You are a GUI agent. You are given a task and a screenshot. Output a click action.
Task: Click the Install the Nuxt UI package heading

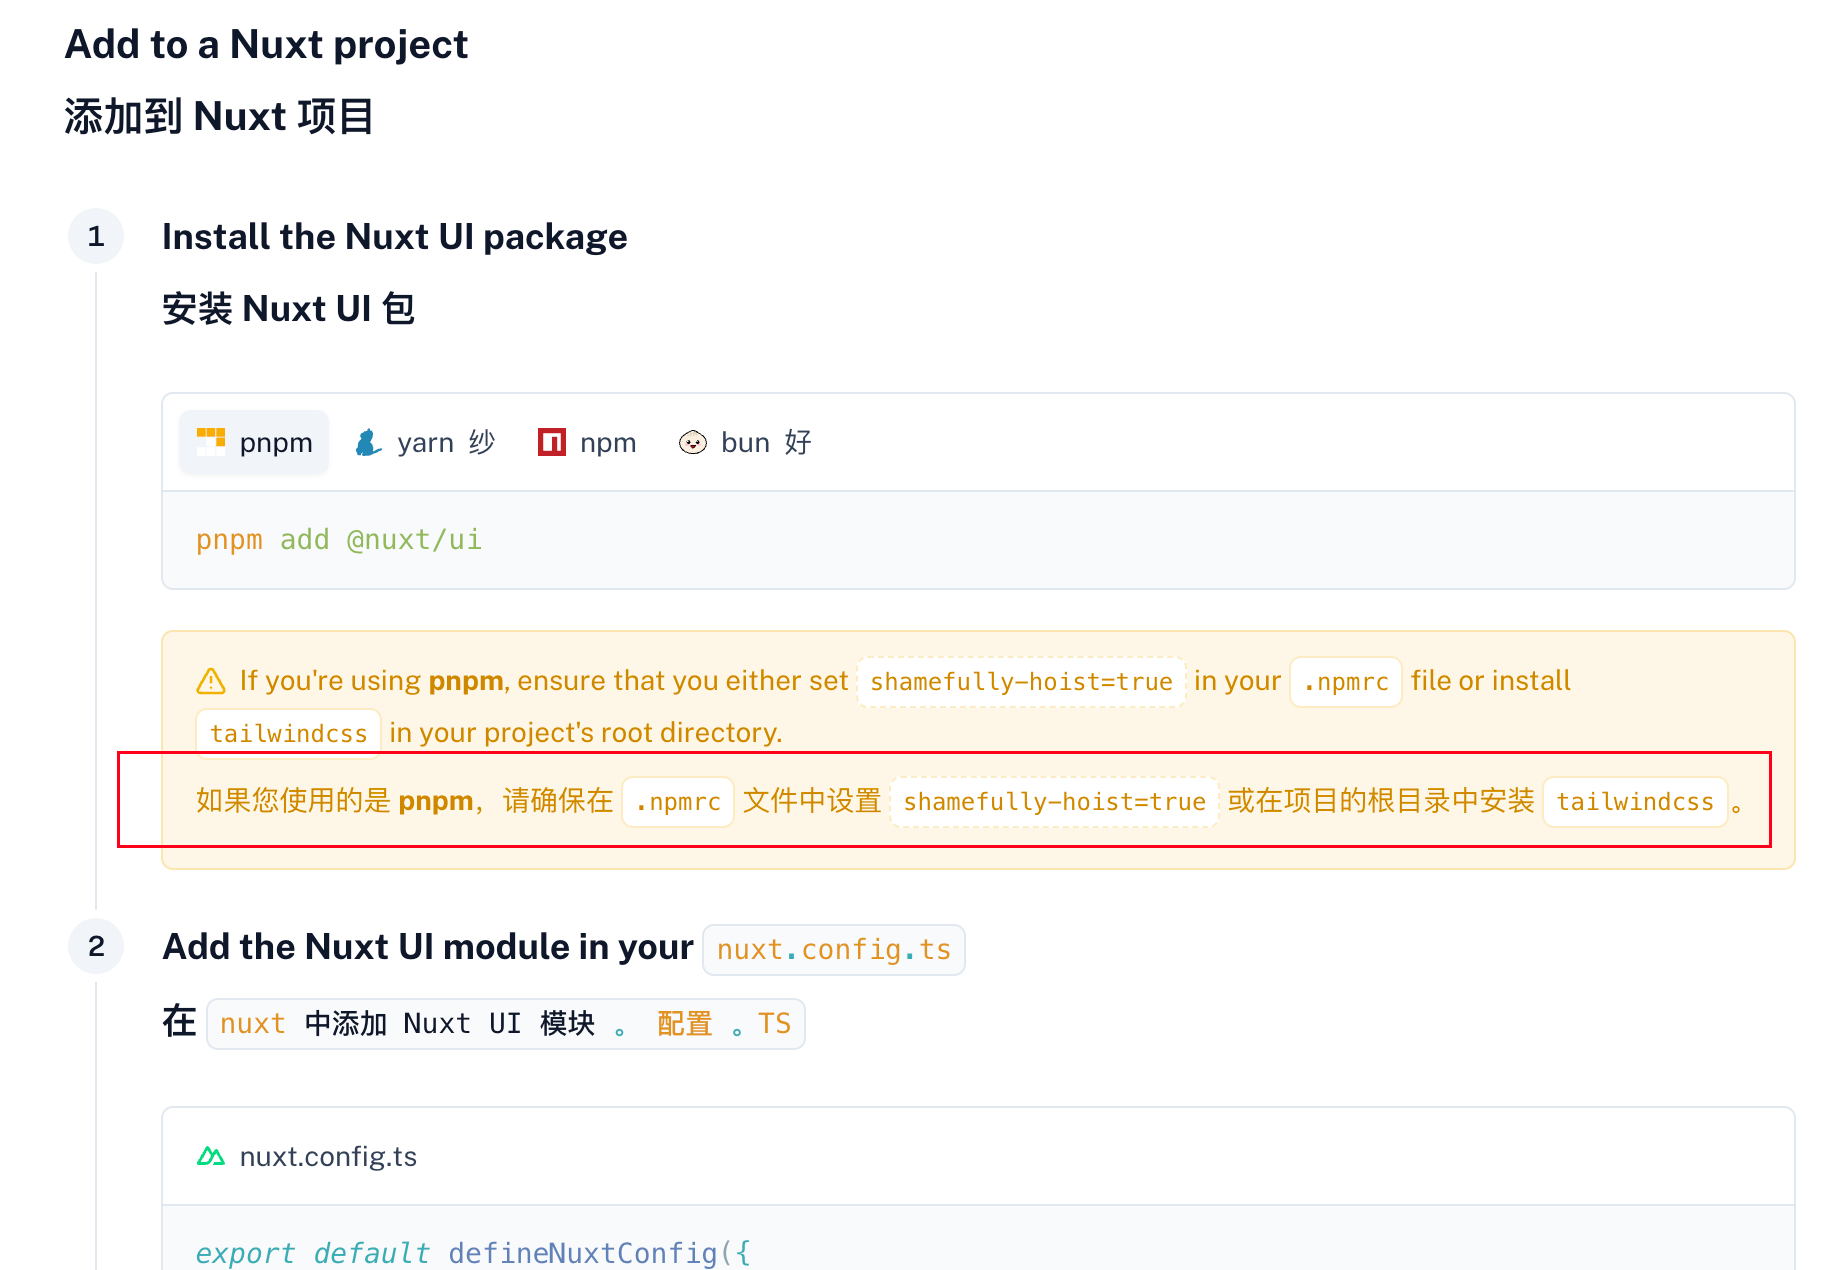[x=394, y=237]
